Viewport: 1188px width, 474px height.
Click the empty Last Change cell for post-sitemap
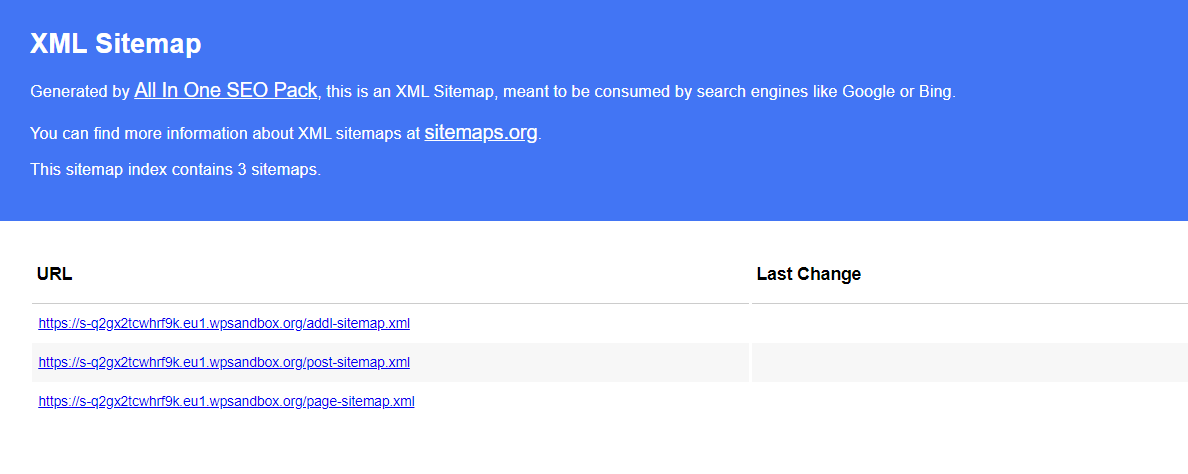point(969,362)
